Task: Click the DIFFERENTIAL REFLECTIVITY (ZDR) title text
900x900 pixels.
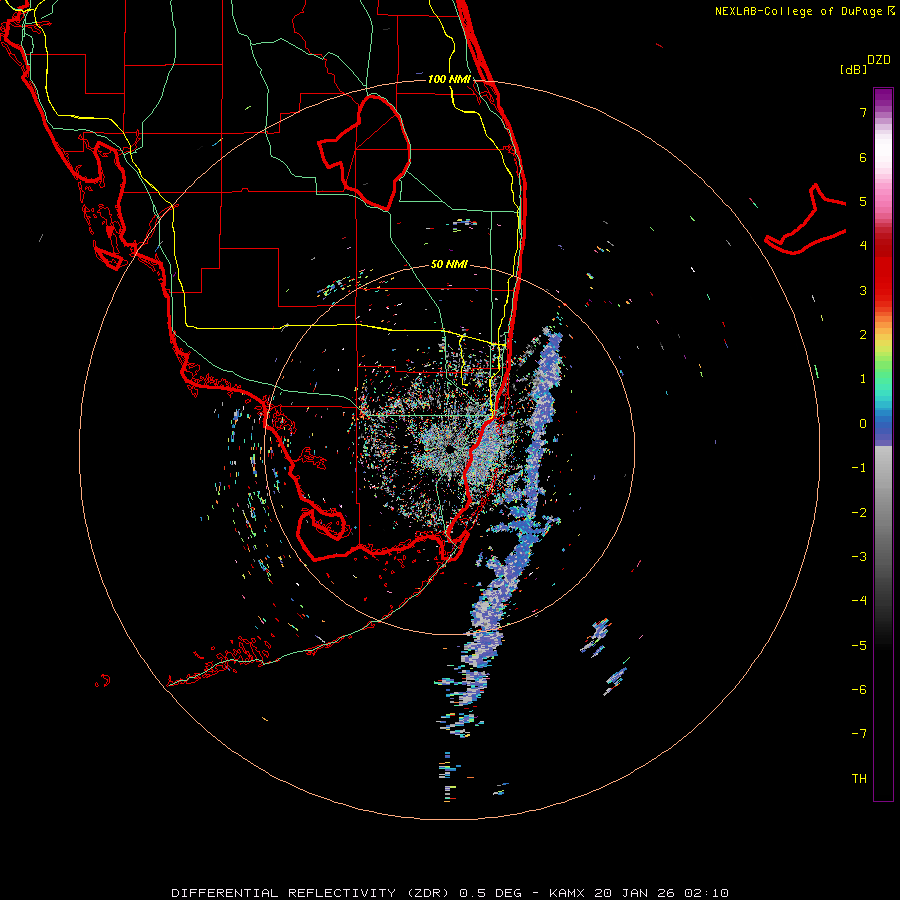Action: tap(312, 893)
